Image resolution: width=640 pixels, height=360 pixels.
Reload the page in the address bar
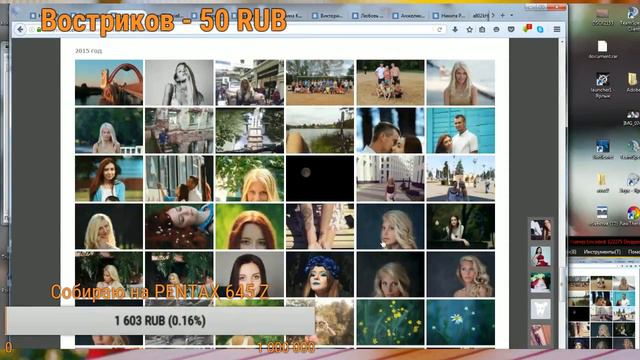click(x=440, y=29)
